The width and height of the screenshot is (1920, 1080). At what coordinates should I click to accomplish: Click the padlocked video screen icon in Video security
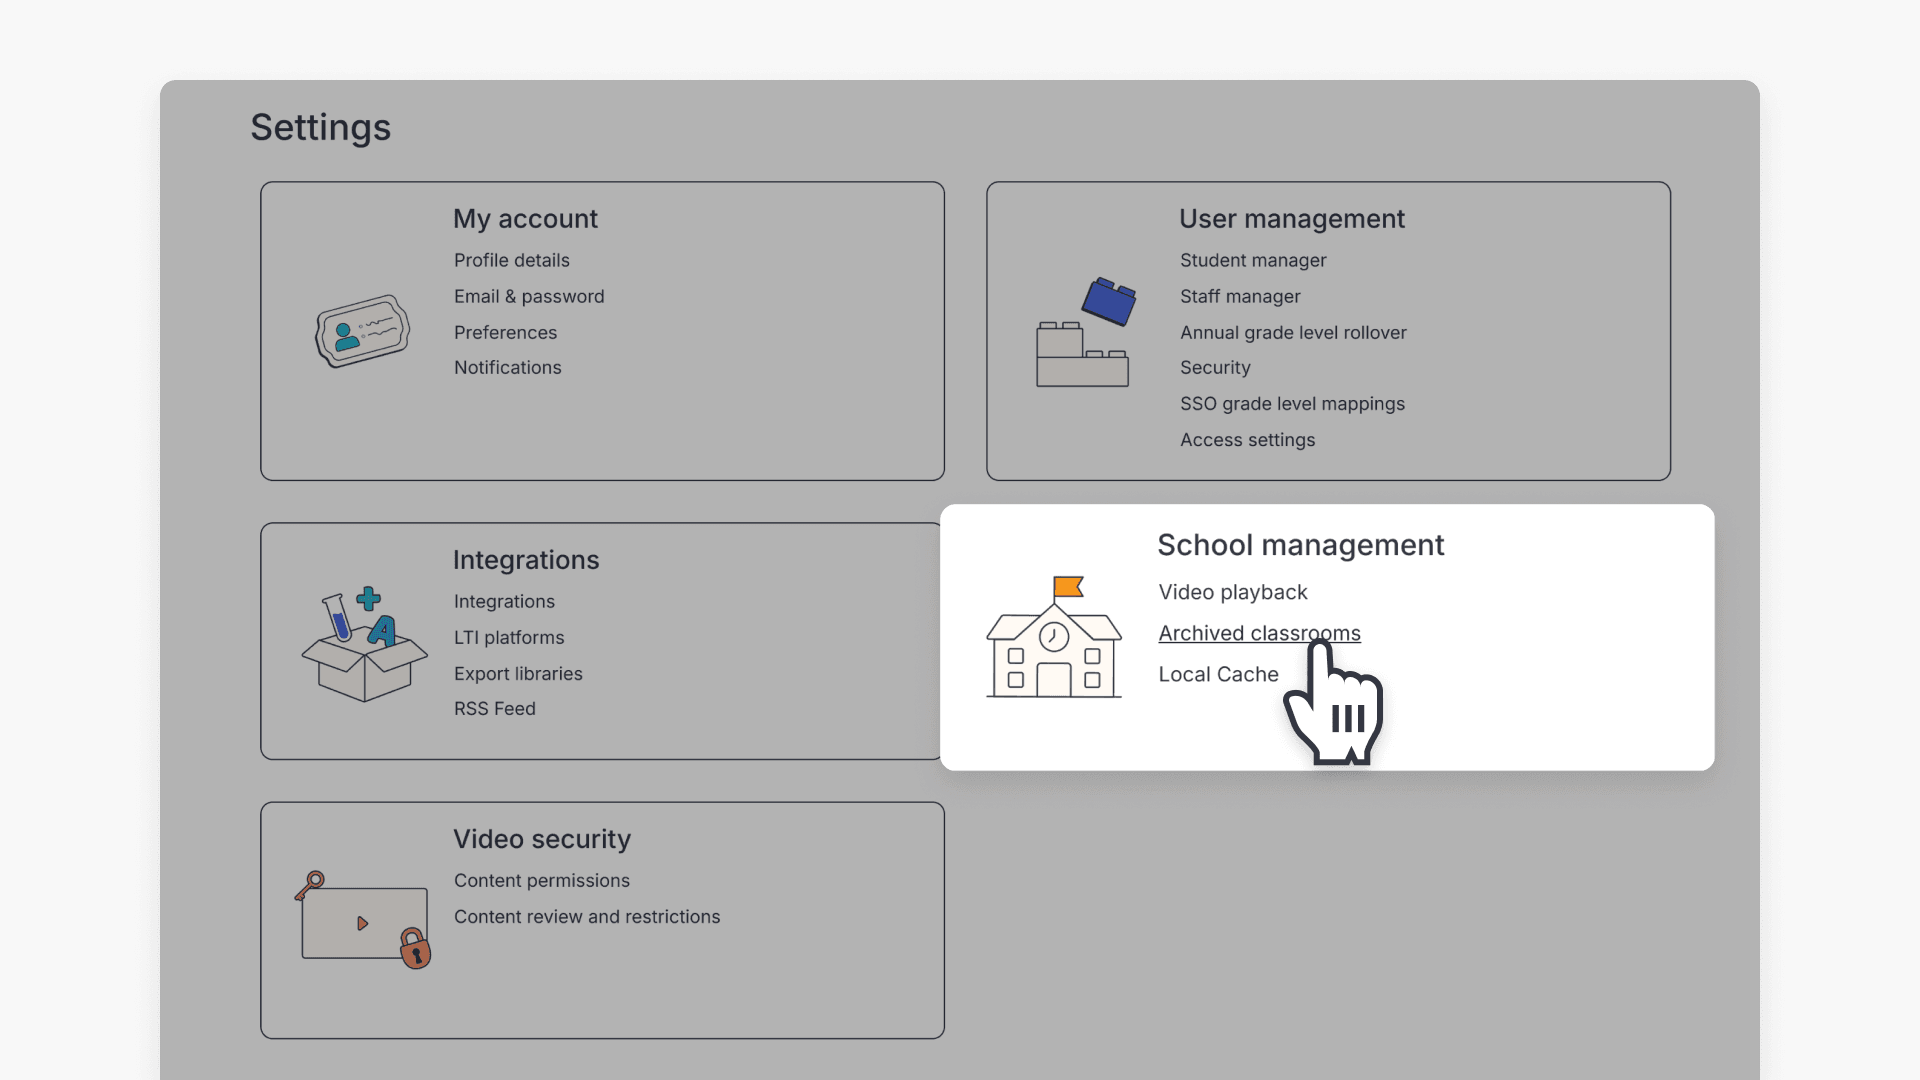(363, 920)
